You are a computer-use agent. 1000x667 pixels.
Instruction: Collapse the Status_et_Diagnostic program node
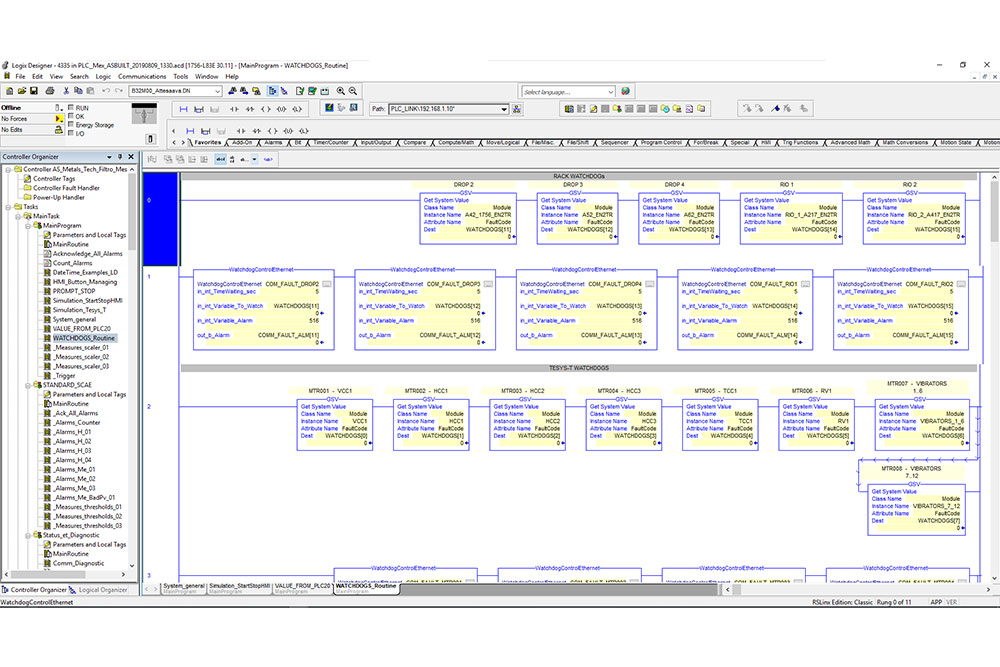(x=28, y=535)
